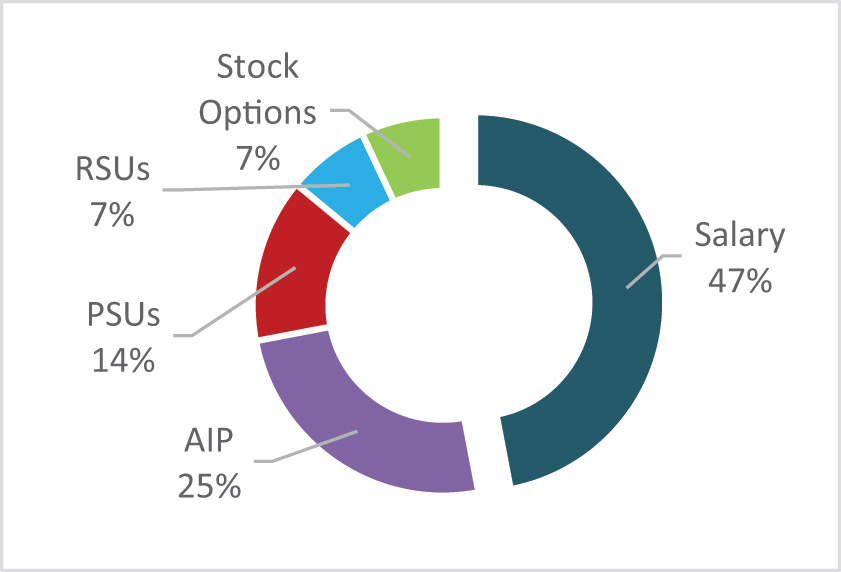Click the empty white center of donut
The width and height of the screenshot is (841, 572).
pos(459,301)
